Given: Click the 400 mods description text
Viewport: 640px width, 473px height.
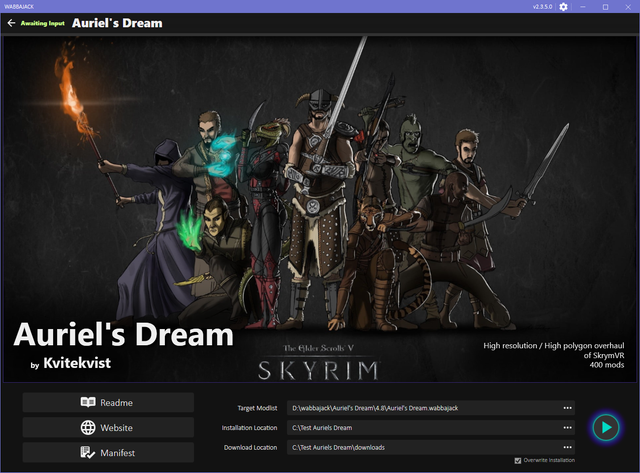Looking at the screenshot, I should pos(607,365).
